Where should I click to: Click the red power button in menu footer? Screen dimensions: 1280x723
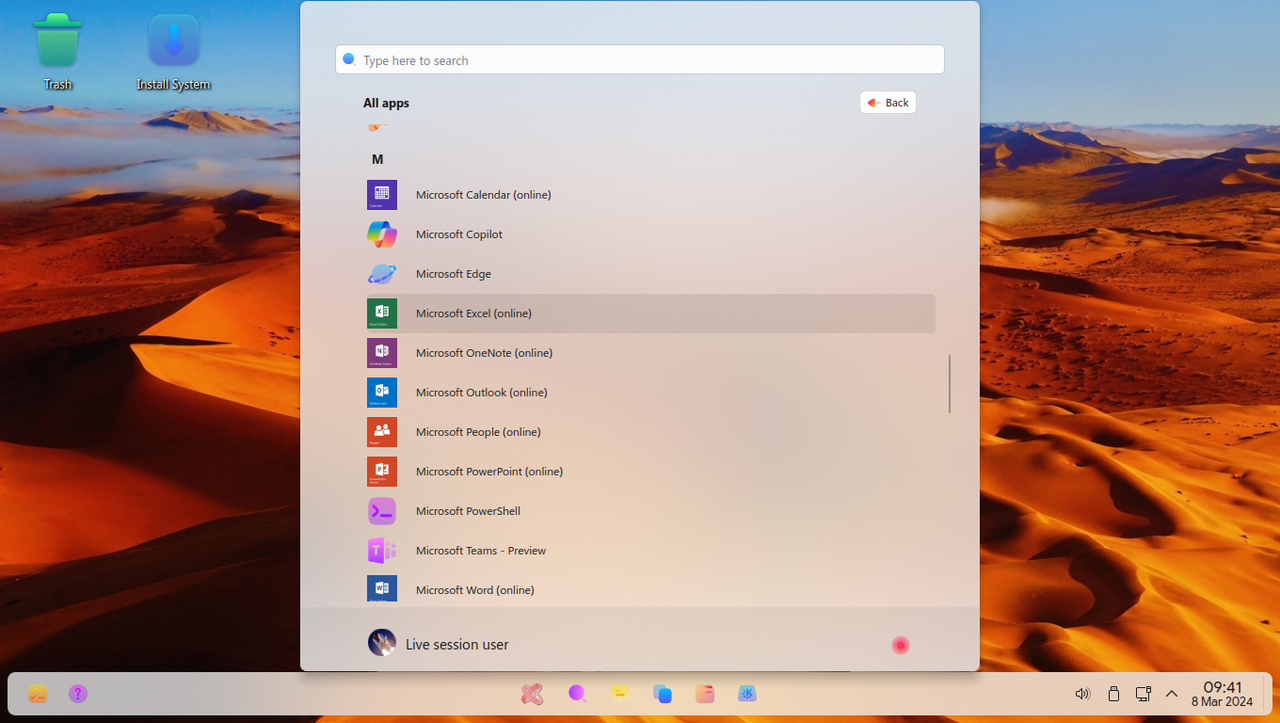tap(900, 645)
